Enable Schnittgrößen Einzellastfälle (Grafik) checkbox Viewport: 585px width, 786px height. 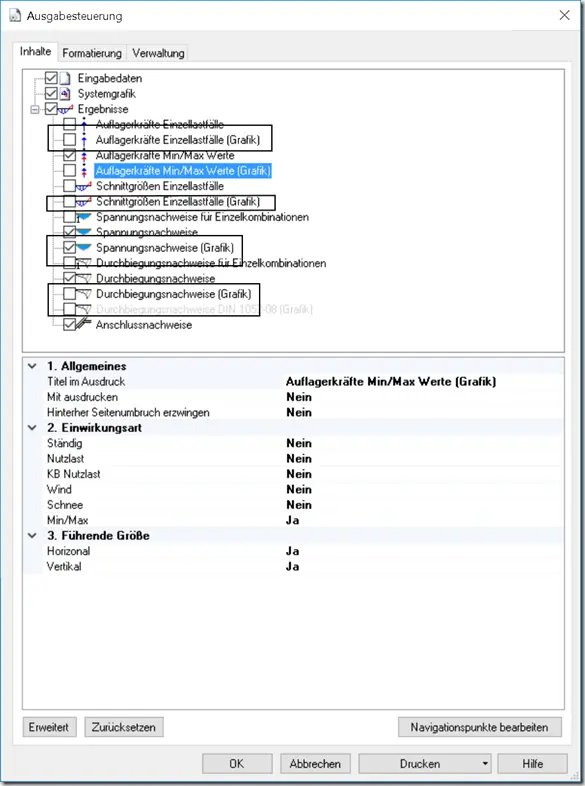70,202
